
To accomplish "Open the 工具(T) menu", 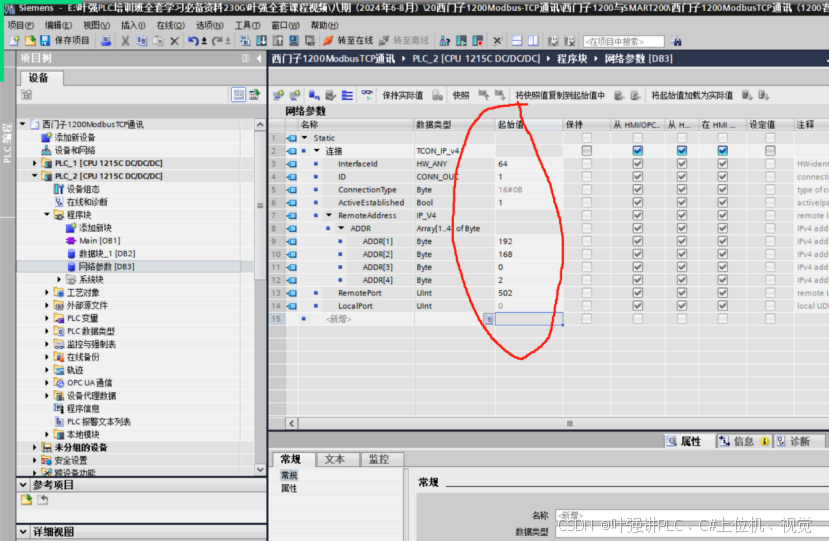I will [x=247, y=25].
